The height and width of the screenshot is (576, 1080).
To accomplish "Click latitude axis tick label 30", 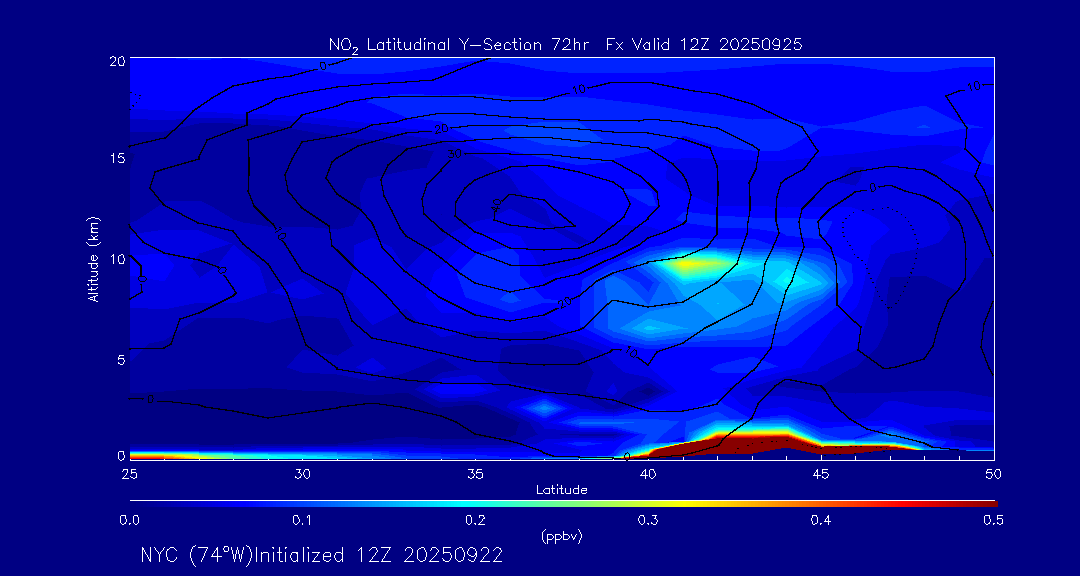I will (x=302, y=474).
